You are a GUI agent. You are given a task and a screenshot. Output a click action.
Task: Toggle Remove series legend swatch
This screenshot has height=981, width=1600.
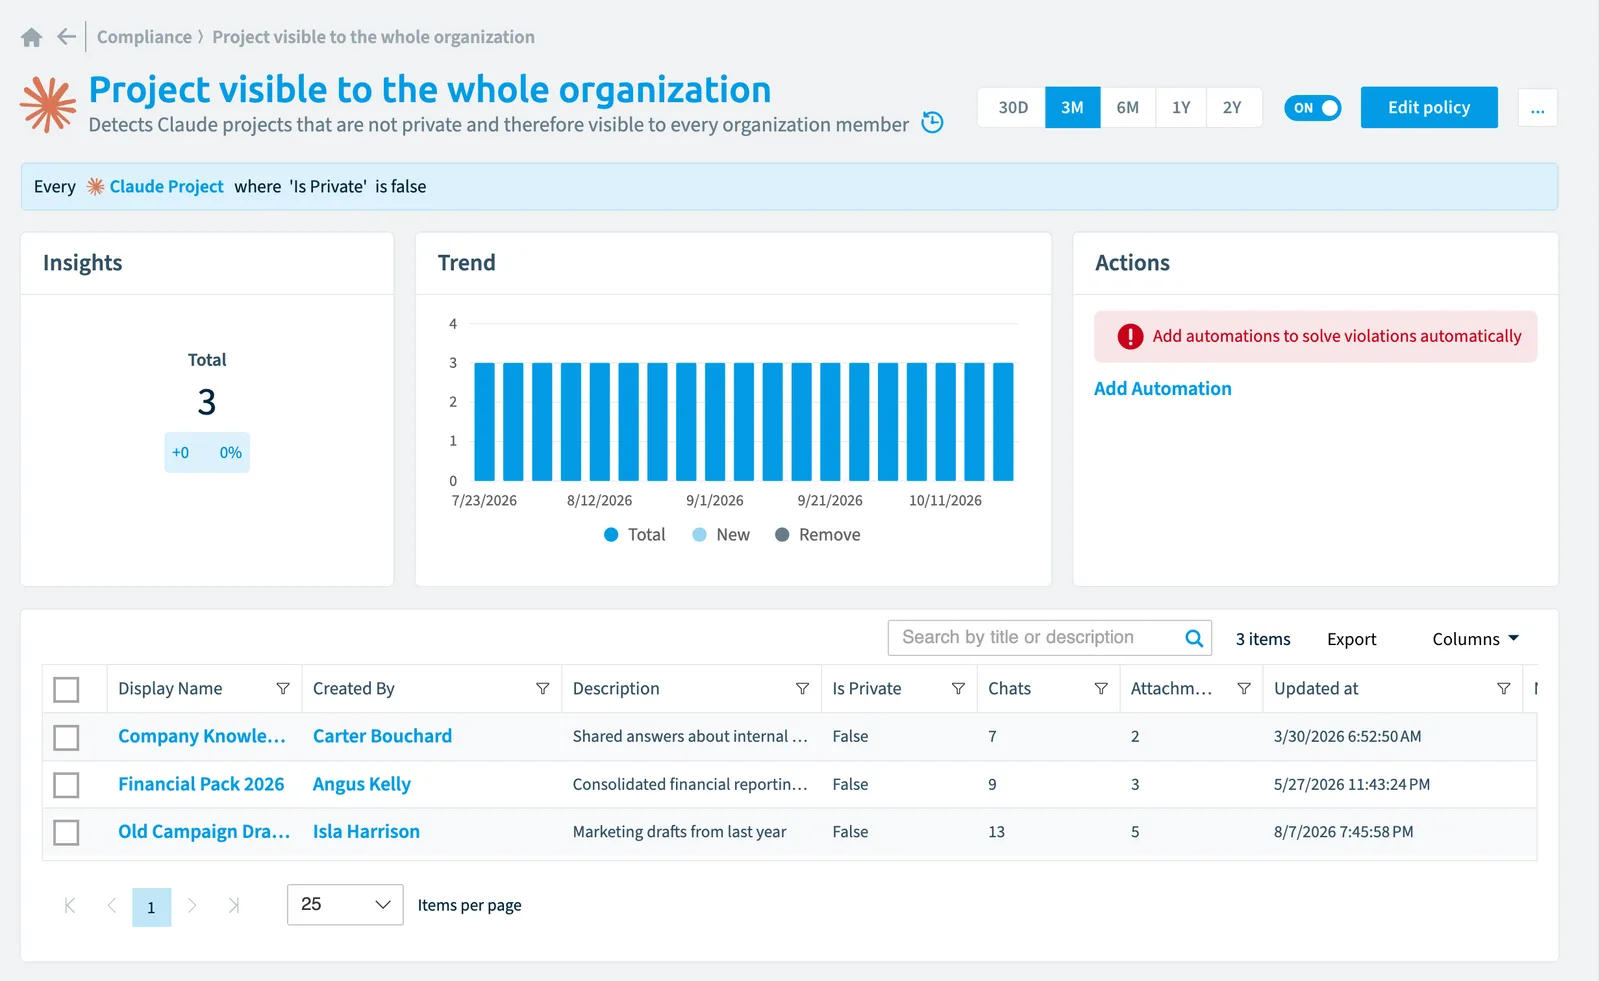pyautogui.click(x=782, y=535)
